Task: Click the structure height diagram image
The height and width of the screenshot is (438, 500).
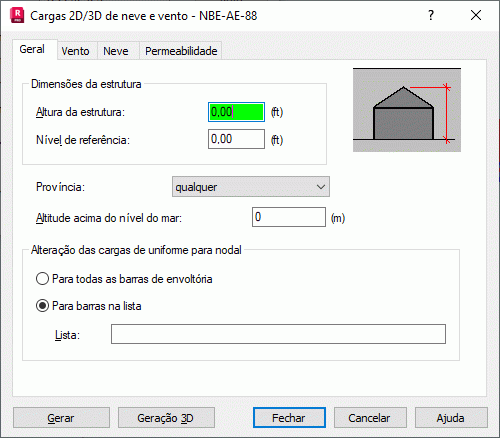Action: point(407,110)
